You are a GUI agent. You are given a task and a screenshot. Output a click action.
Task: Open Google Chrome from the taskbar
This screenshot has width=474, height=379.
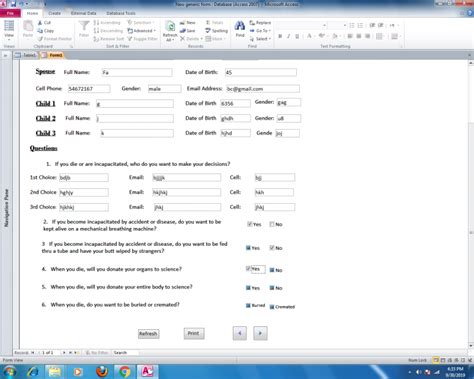[125, 371]
